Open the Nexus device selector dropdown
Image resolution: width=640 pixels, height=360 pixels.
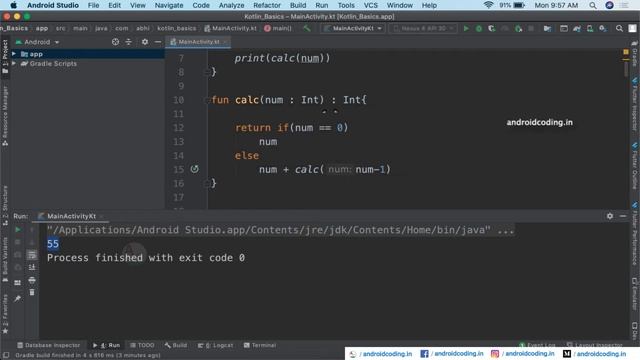tap(423, 29)
